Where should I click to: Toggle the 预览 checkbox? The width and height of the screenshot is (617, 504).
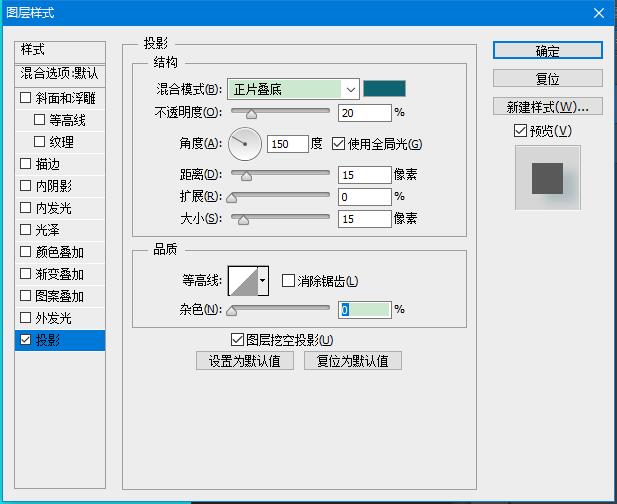(x=521, y=131)
